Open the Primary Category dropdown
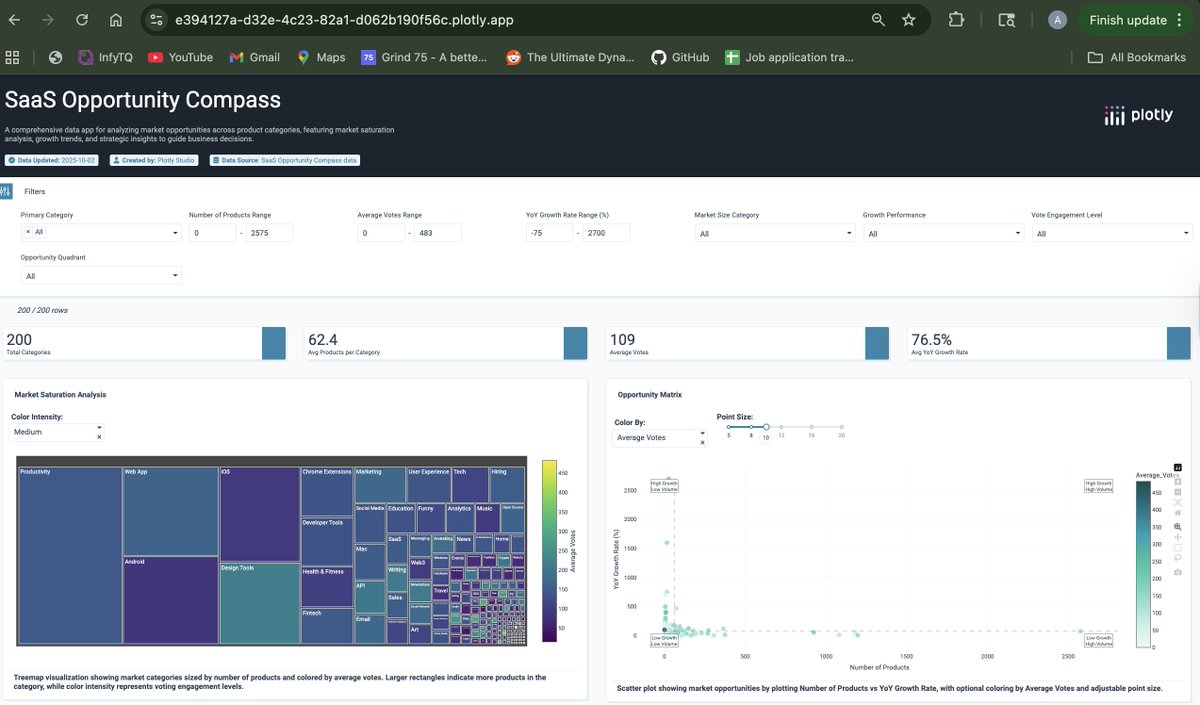The height and width of the screenshot is (705, 1200). [x=100, y=232]
